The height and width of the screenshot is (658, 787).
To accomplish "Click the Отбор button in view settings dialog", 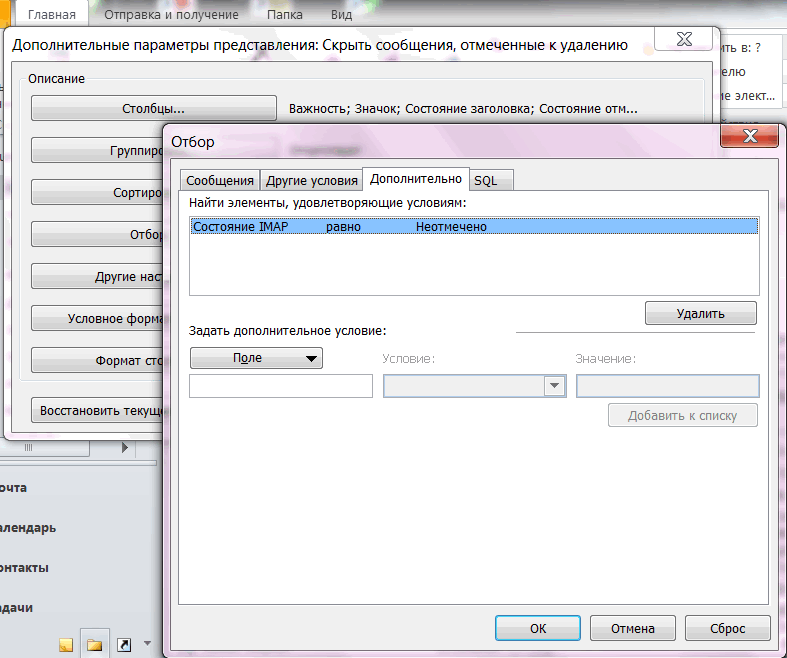I will pyautogui.click(x=97, y=234).
